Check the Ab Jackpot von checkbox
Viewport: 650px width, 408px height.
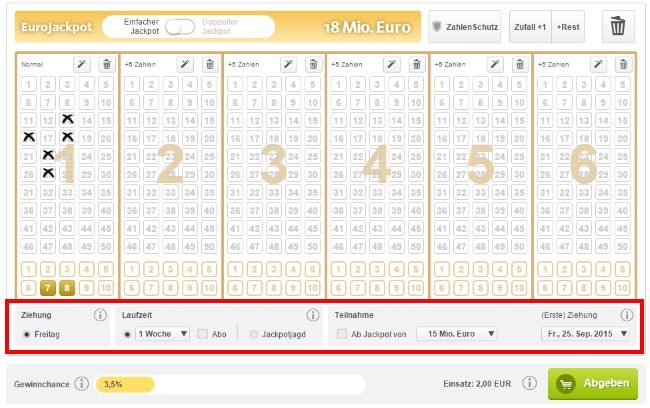tap(342, 334)
